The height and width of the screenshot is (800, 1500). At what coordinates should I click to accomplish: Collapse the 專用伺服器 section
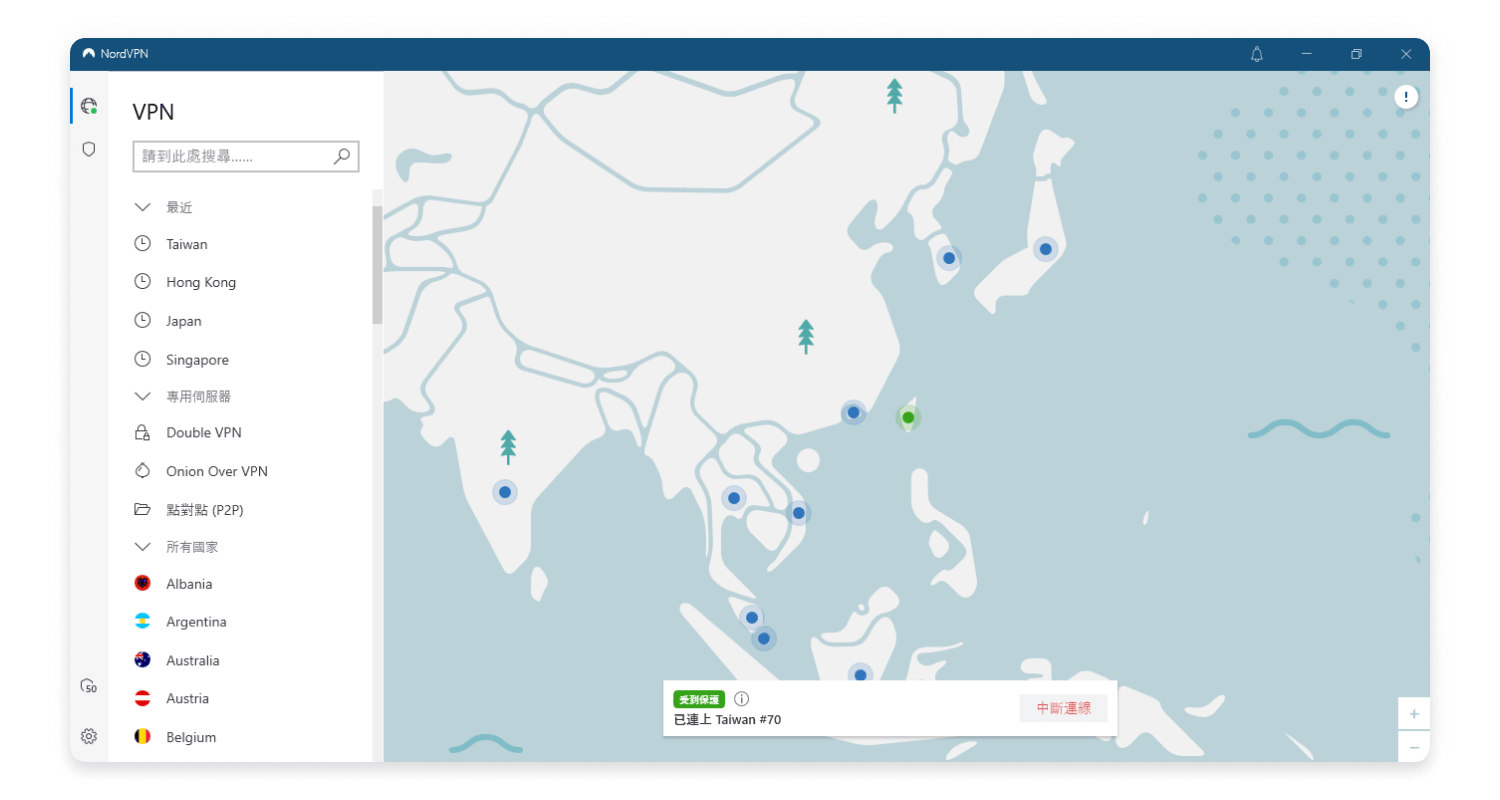click(x=142, y=396)
